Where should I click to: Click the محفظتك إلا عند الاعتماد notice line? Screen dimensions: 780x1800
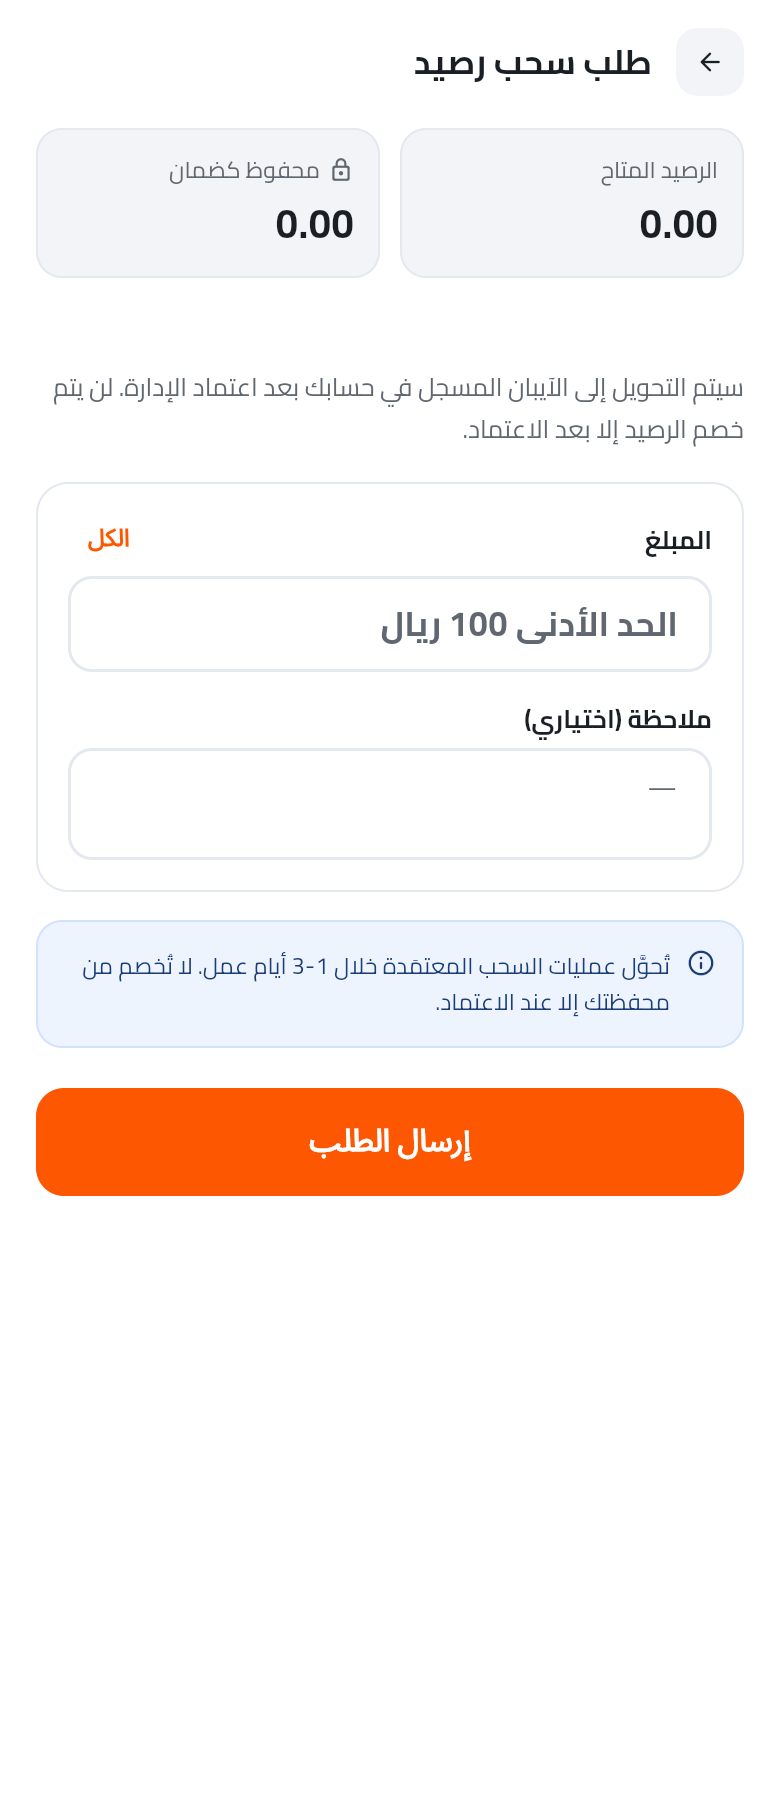[553, 1002]
